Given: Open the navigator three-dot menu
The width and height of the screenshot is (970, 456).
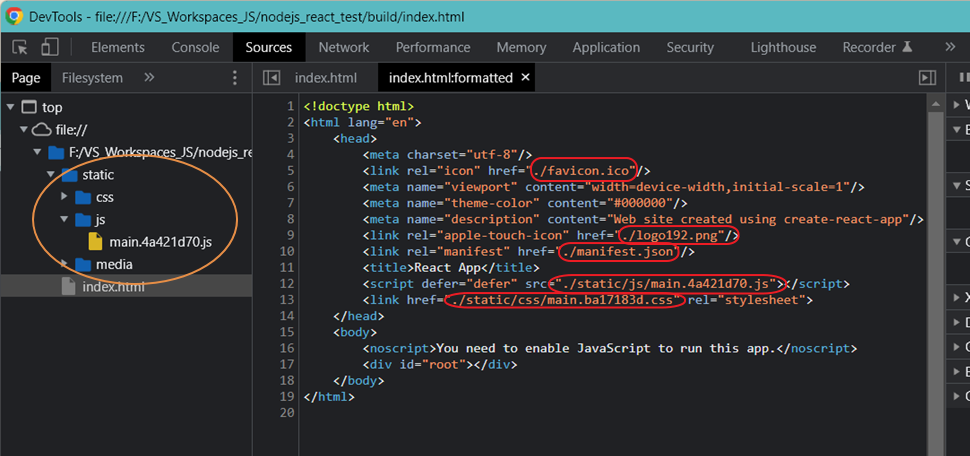Looking at the screenshot, I should (x=234, y=78).
